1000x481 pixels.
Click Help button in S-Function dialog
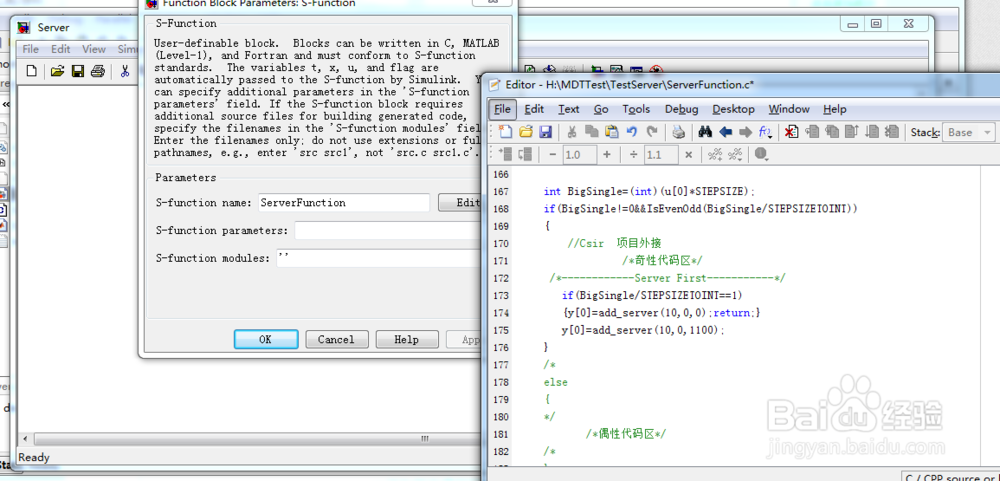[x=406, y=339]
